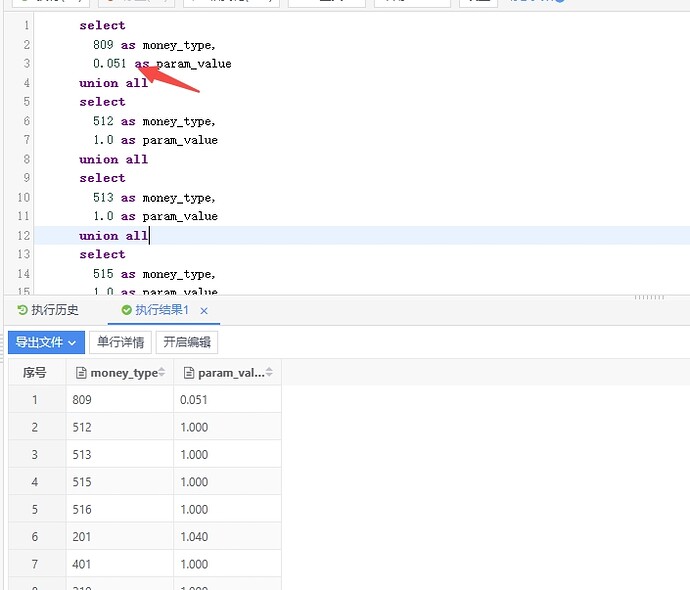
Task: Select cell with value 0.051
Action: [x=228, y=399]
